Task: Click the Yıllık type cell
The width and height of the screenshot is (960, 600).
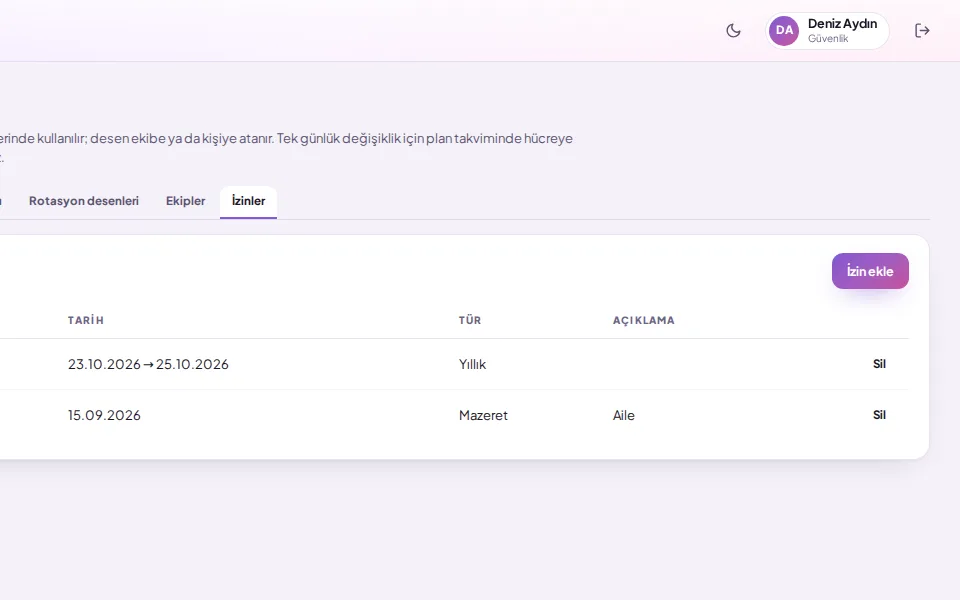Action: [x=472, y=364]
